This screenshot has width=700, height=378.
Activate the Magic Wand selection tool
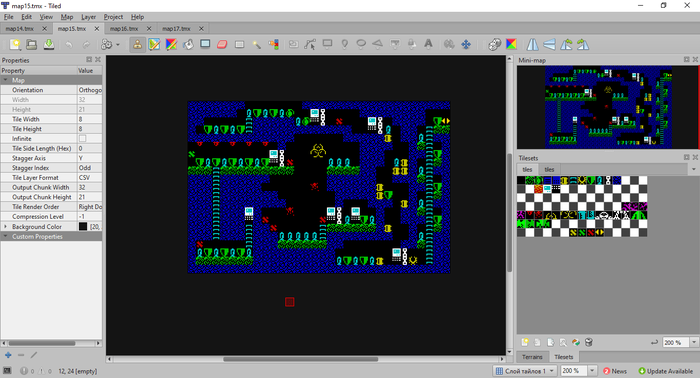click(x=256, y=44)
